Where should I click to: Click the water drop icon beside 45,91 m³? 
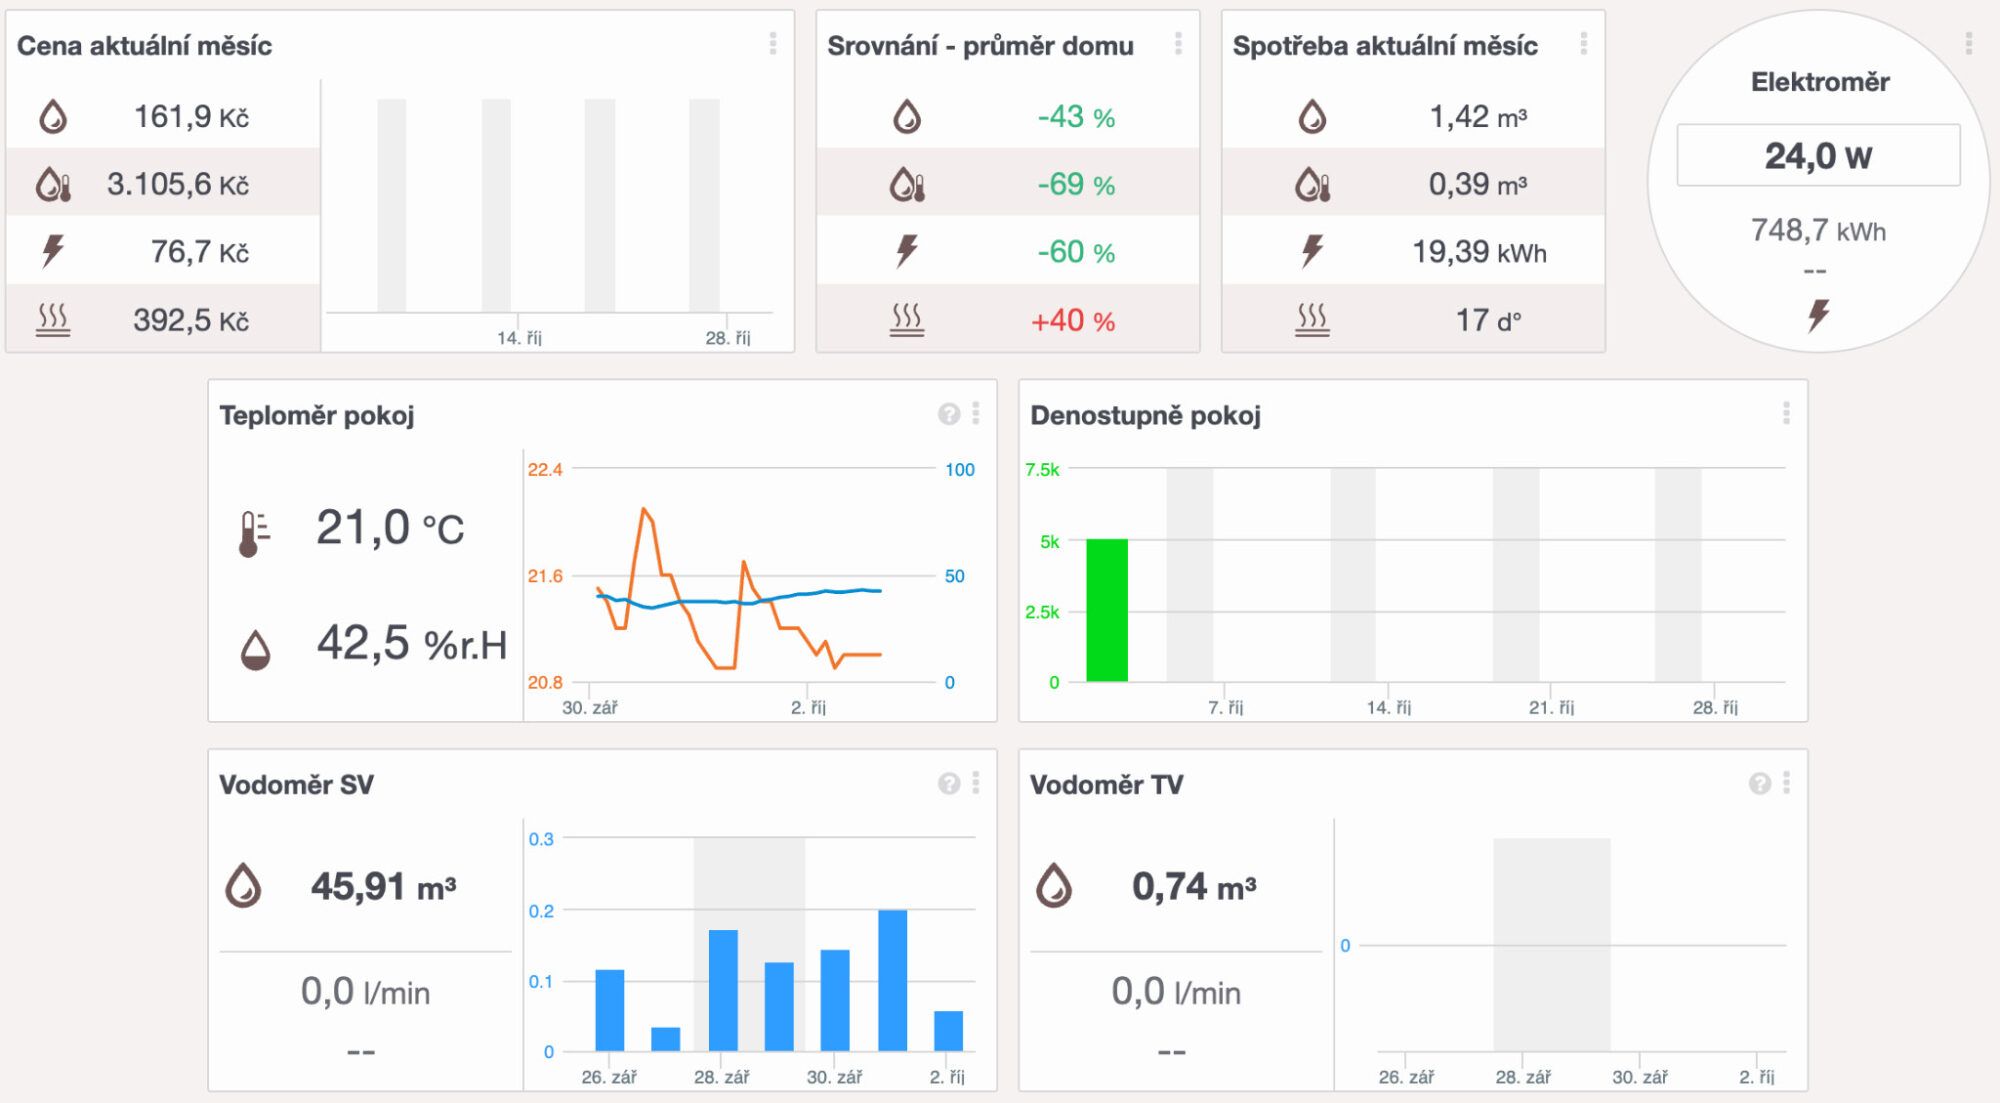pyautogui.click(x=243, y=885)
